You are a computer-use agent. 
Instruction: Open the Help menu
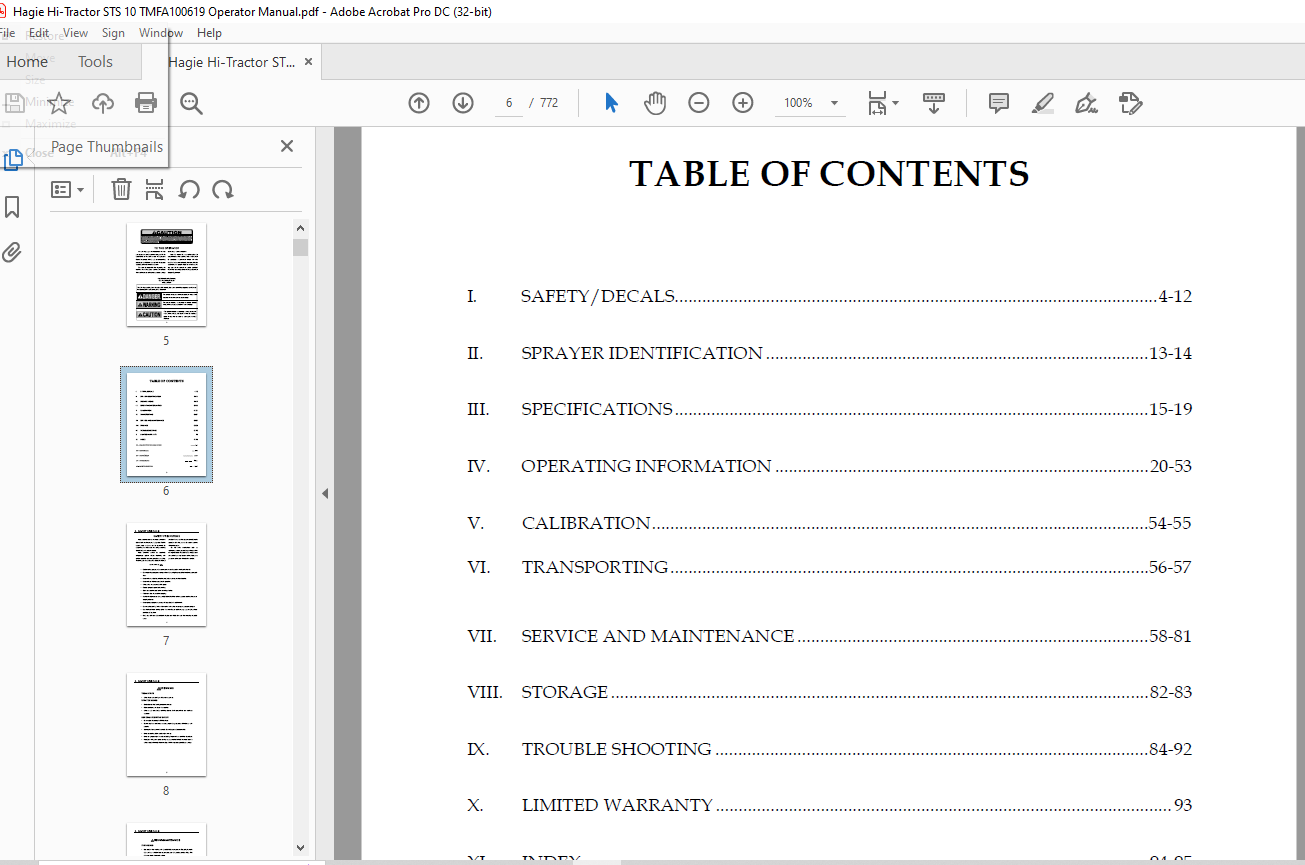click(209, 33)
